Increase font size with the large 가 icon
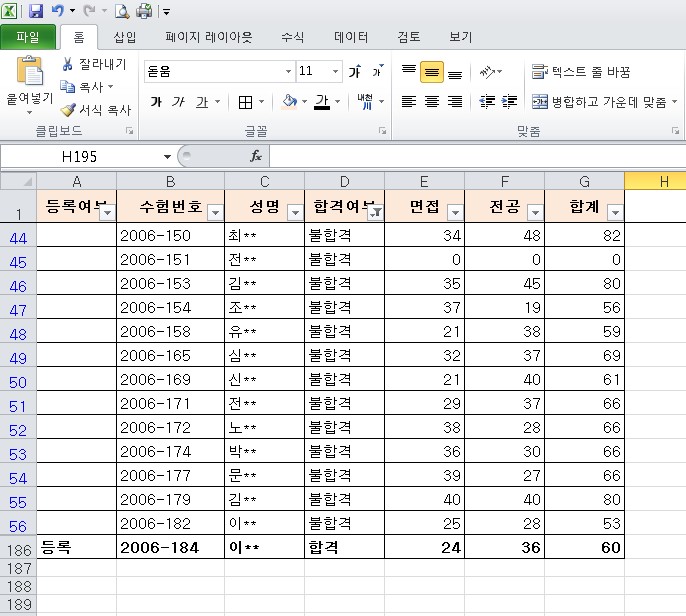The image size is (686, 616). click(x=354, y=71)
